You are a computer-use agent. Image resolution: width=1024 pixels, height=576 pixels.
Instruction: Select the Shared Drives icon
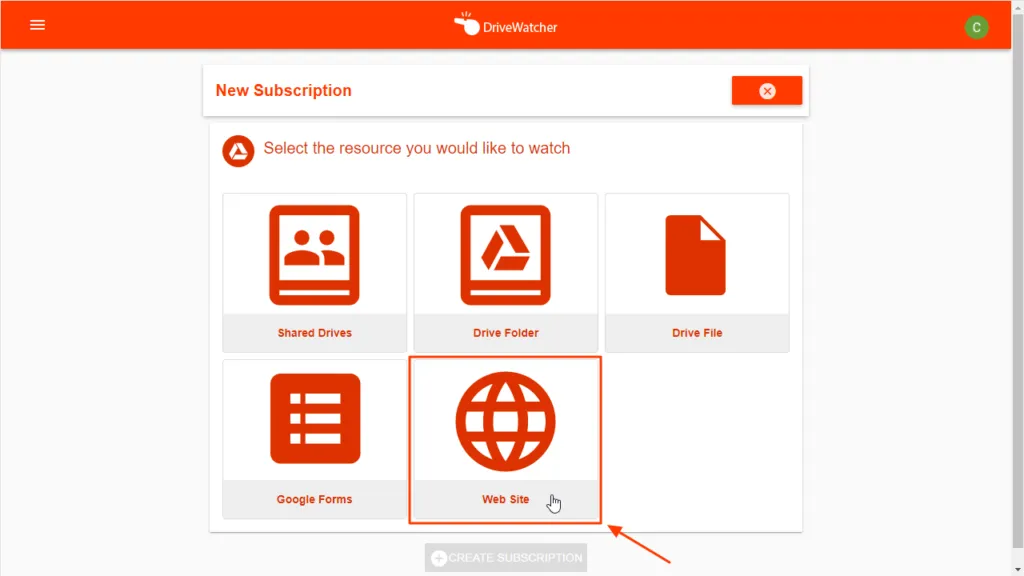point(314,255)
